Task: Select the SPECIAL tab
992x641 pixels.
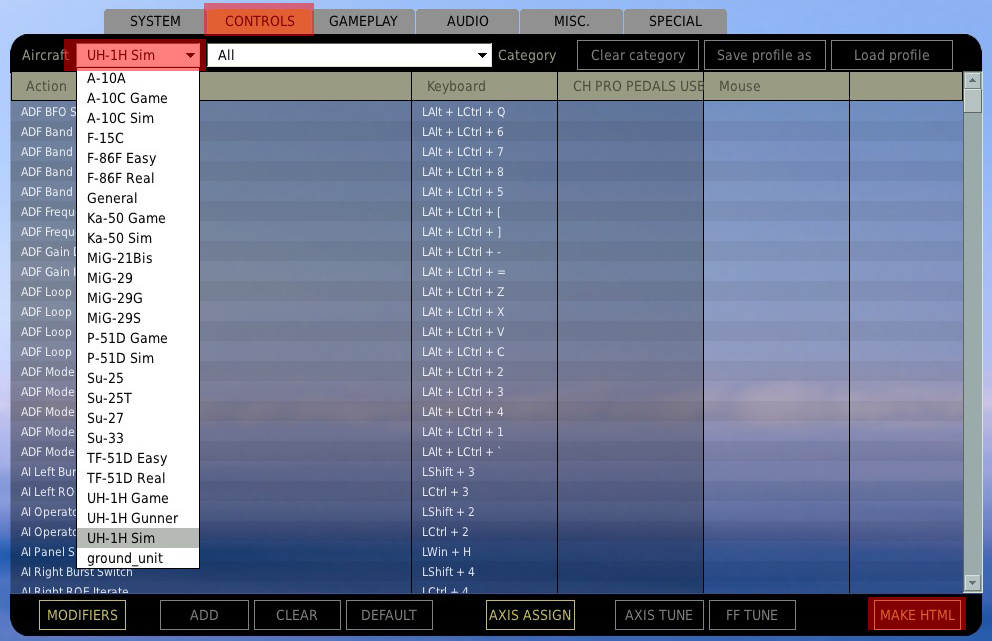Action: tap(675, 21)
